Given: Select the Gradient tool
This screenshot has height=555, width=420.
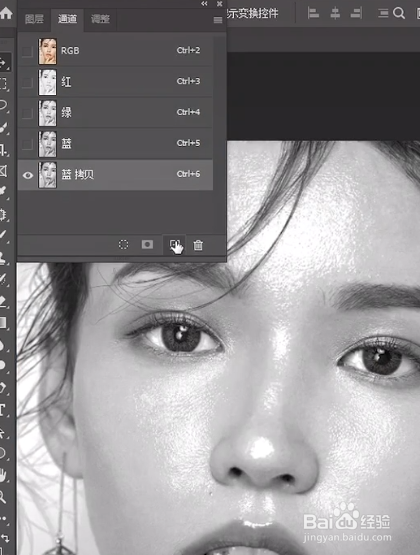Looking at the screenshot, I should (x=3, y=323).
